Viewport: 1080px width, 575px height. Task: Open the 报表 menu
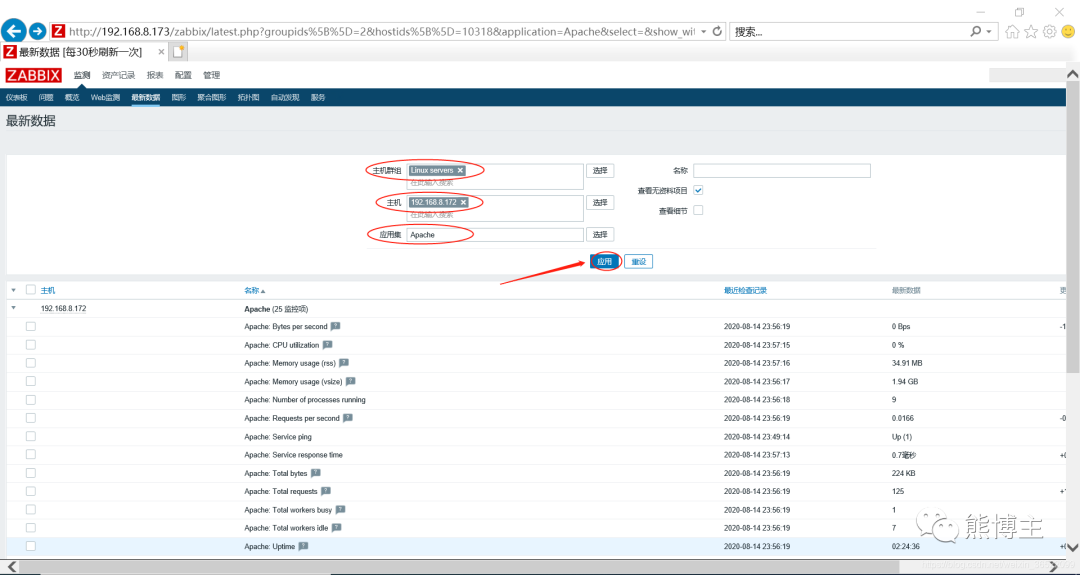(155, 75)
